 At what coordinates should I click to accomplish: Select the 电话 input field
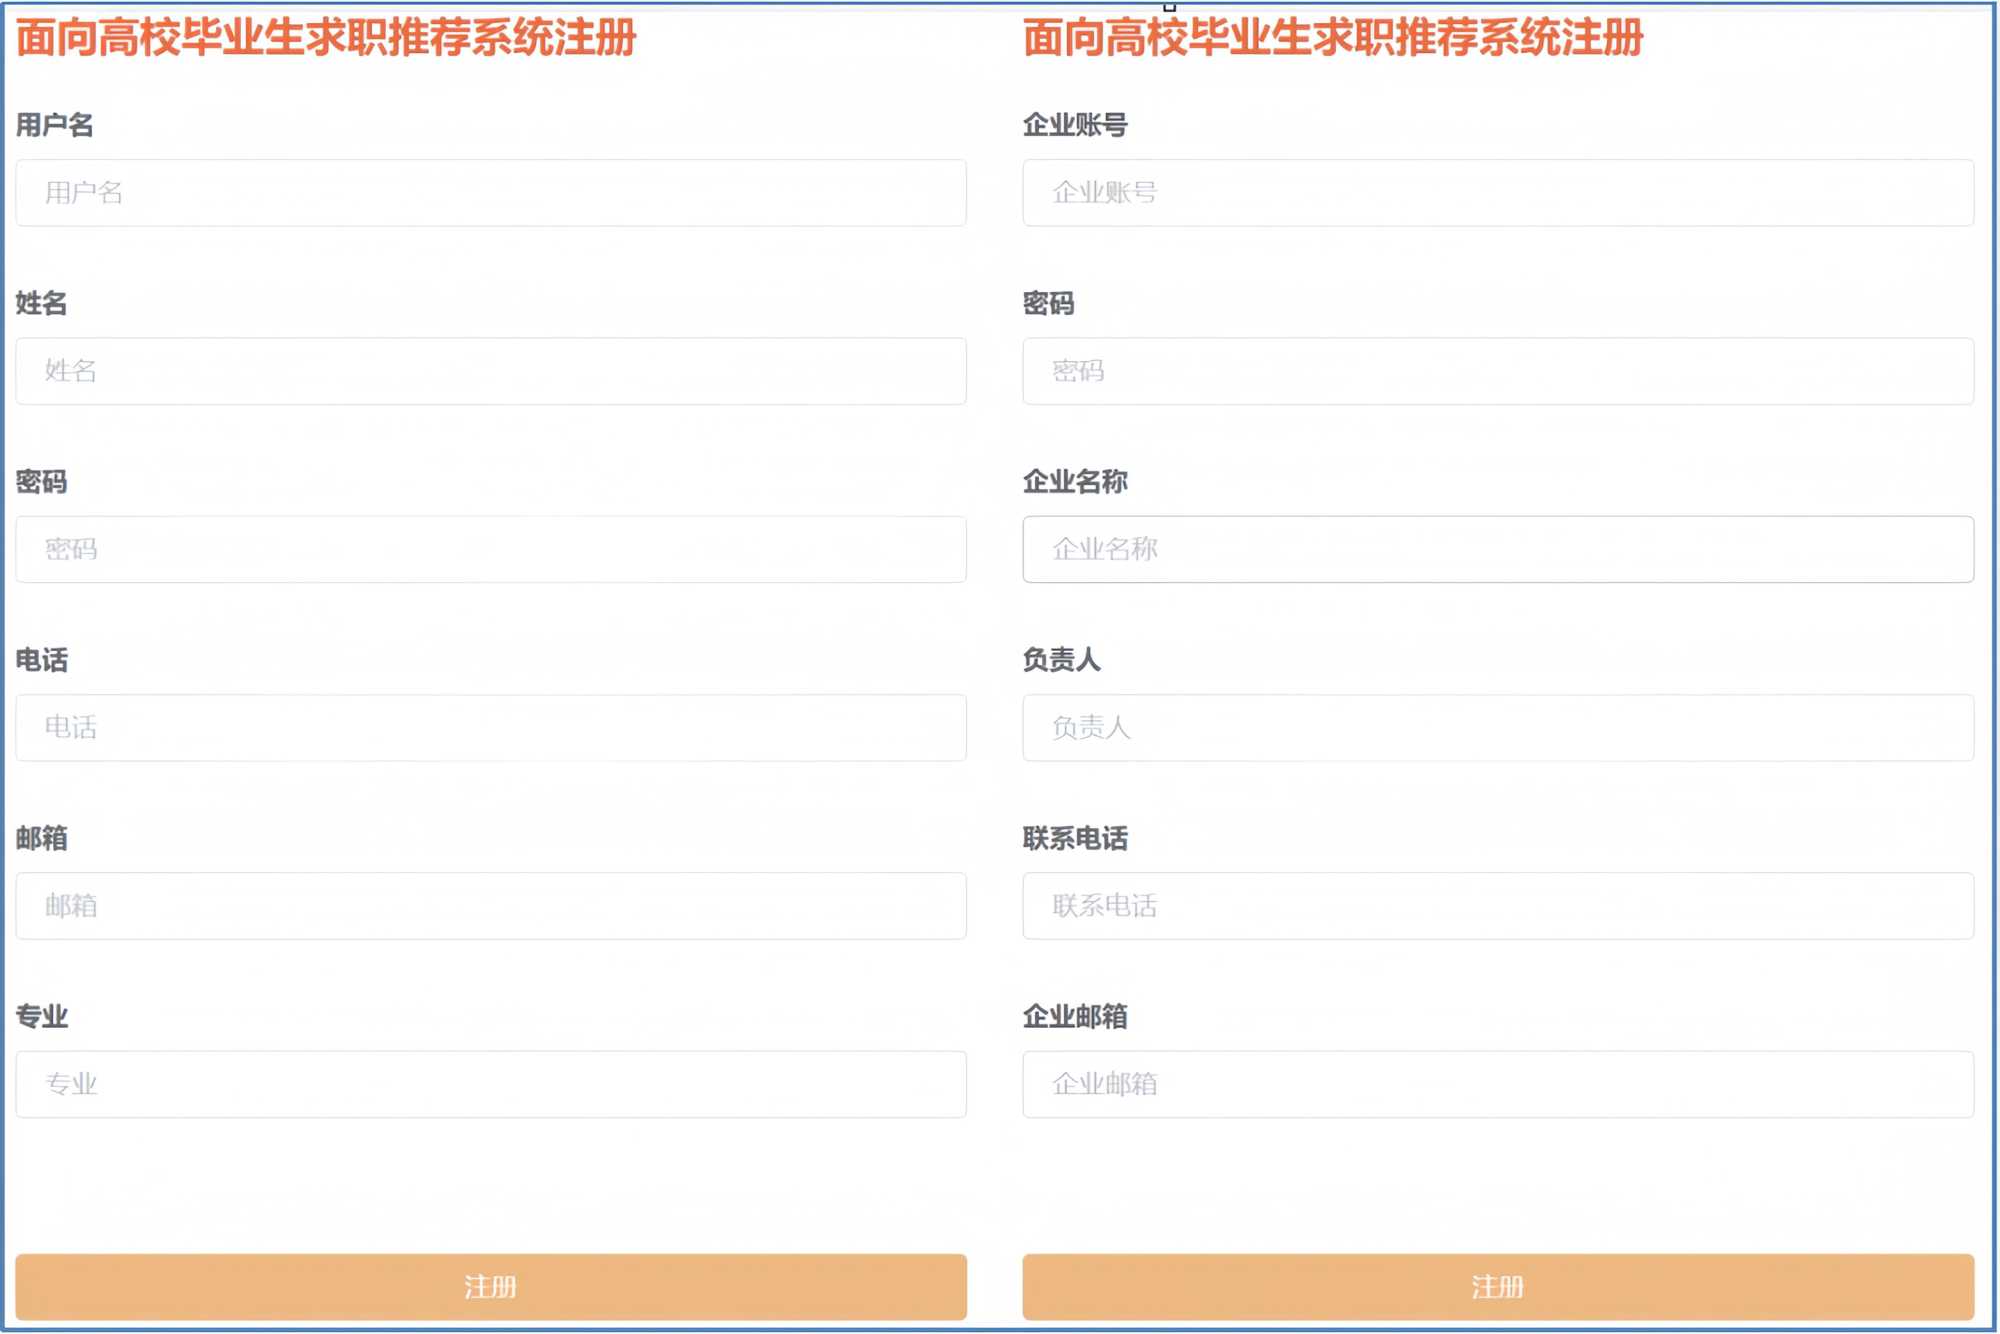tap(490, 727)
